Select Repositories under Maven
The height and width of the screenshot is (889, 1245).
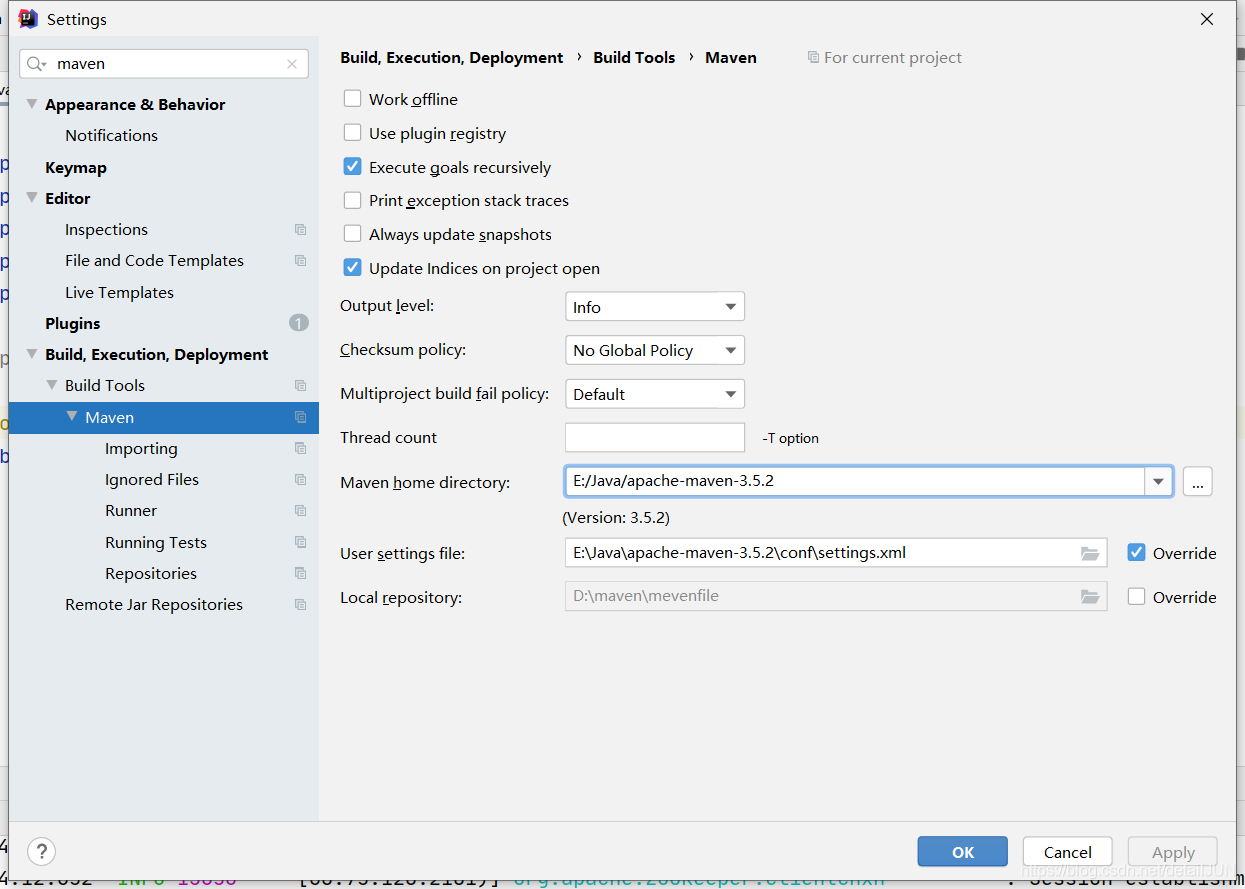151,573
